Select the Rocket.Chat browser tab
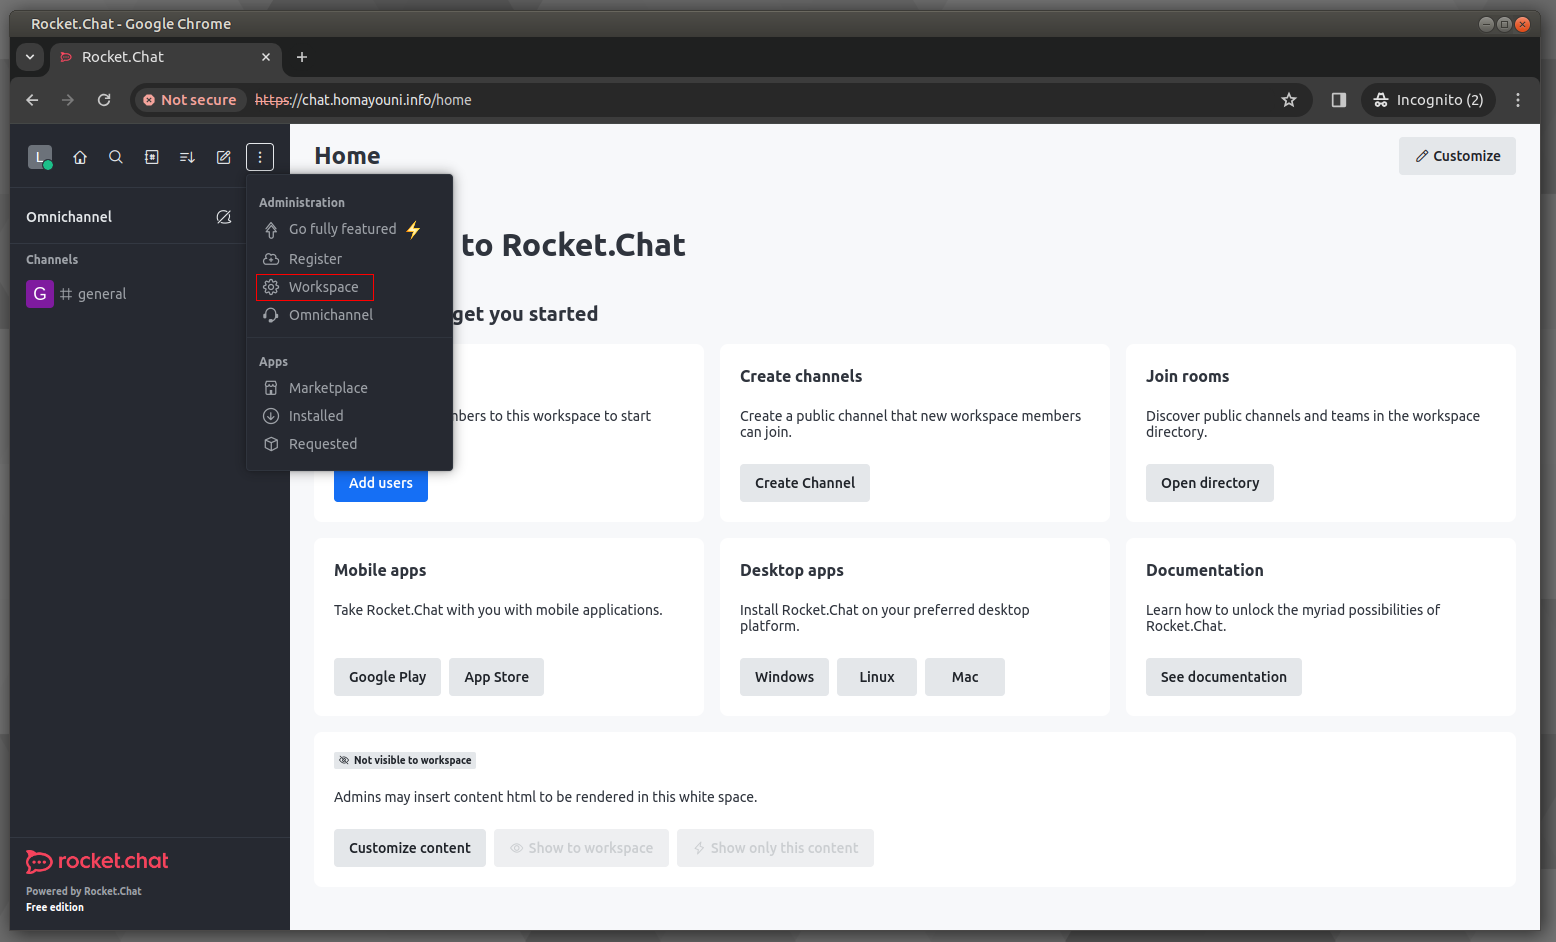 (x=165, y=57)
